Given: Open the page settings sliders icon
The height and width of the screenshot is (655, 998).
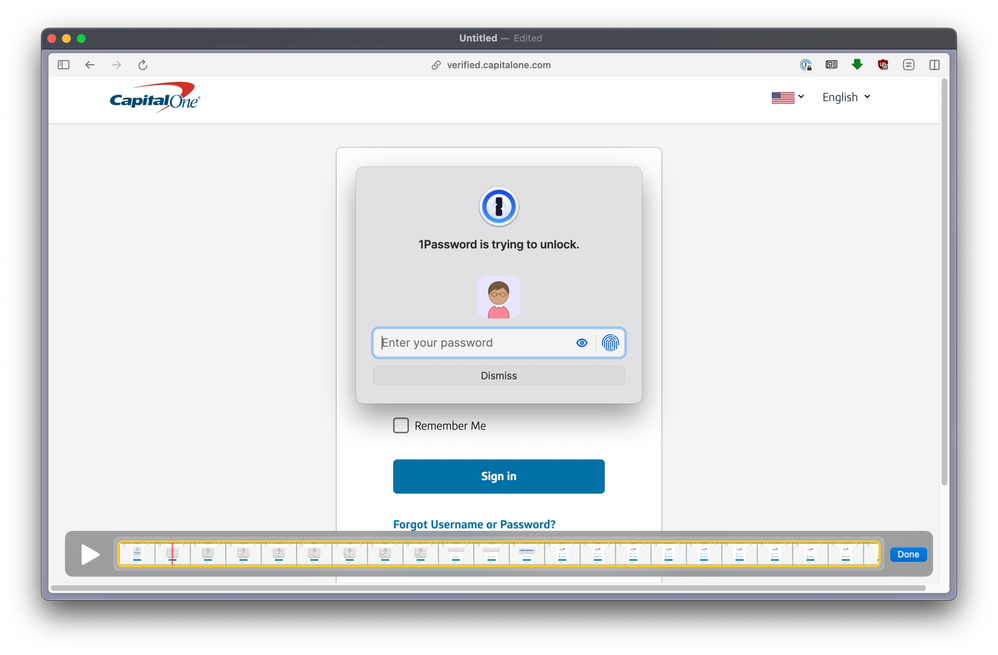Looking at the screenshot, I should point(909,65).
